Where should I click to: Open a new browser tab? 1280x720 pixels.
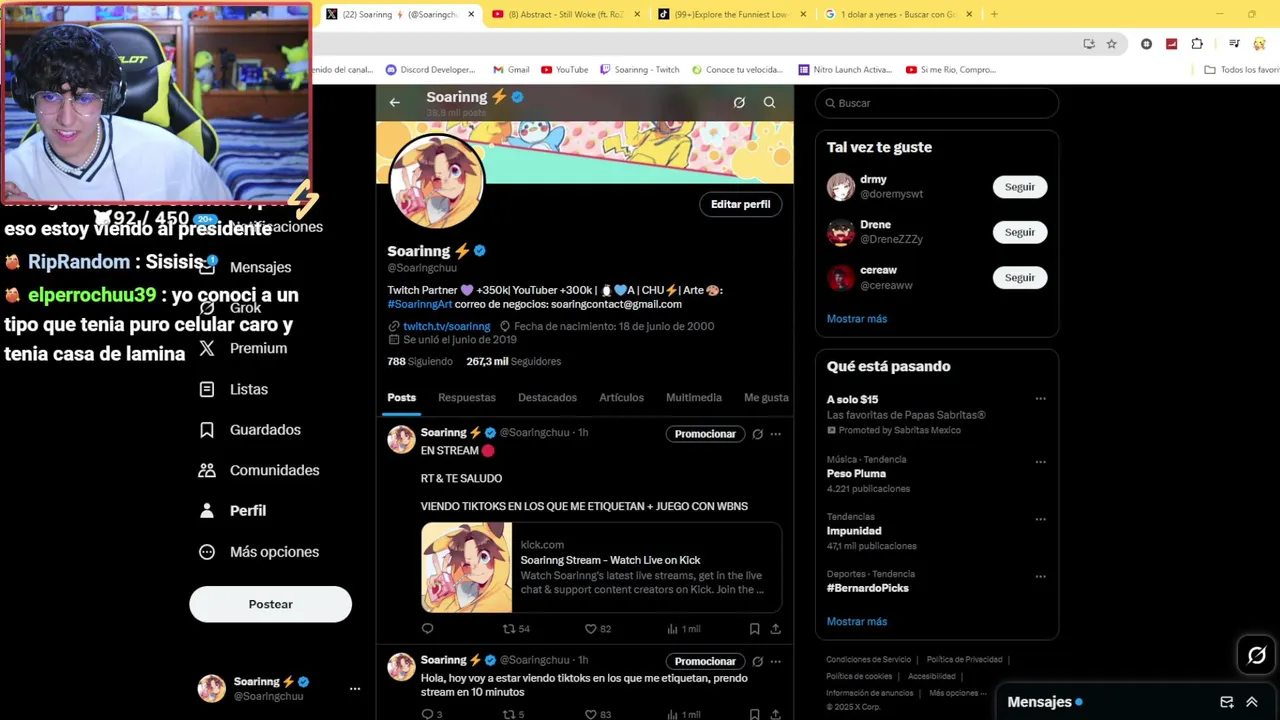tap(994, 14)
